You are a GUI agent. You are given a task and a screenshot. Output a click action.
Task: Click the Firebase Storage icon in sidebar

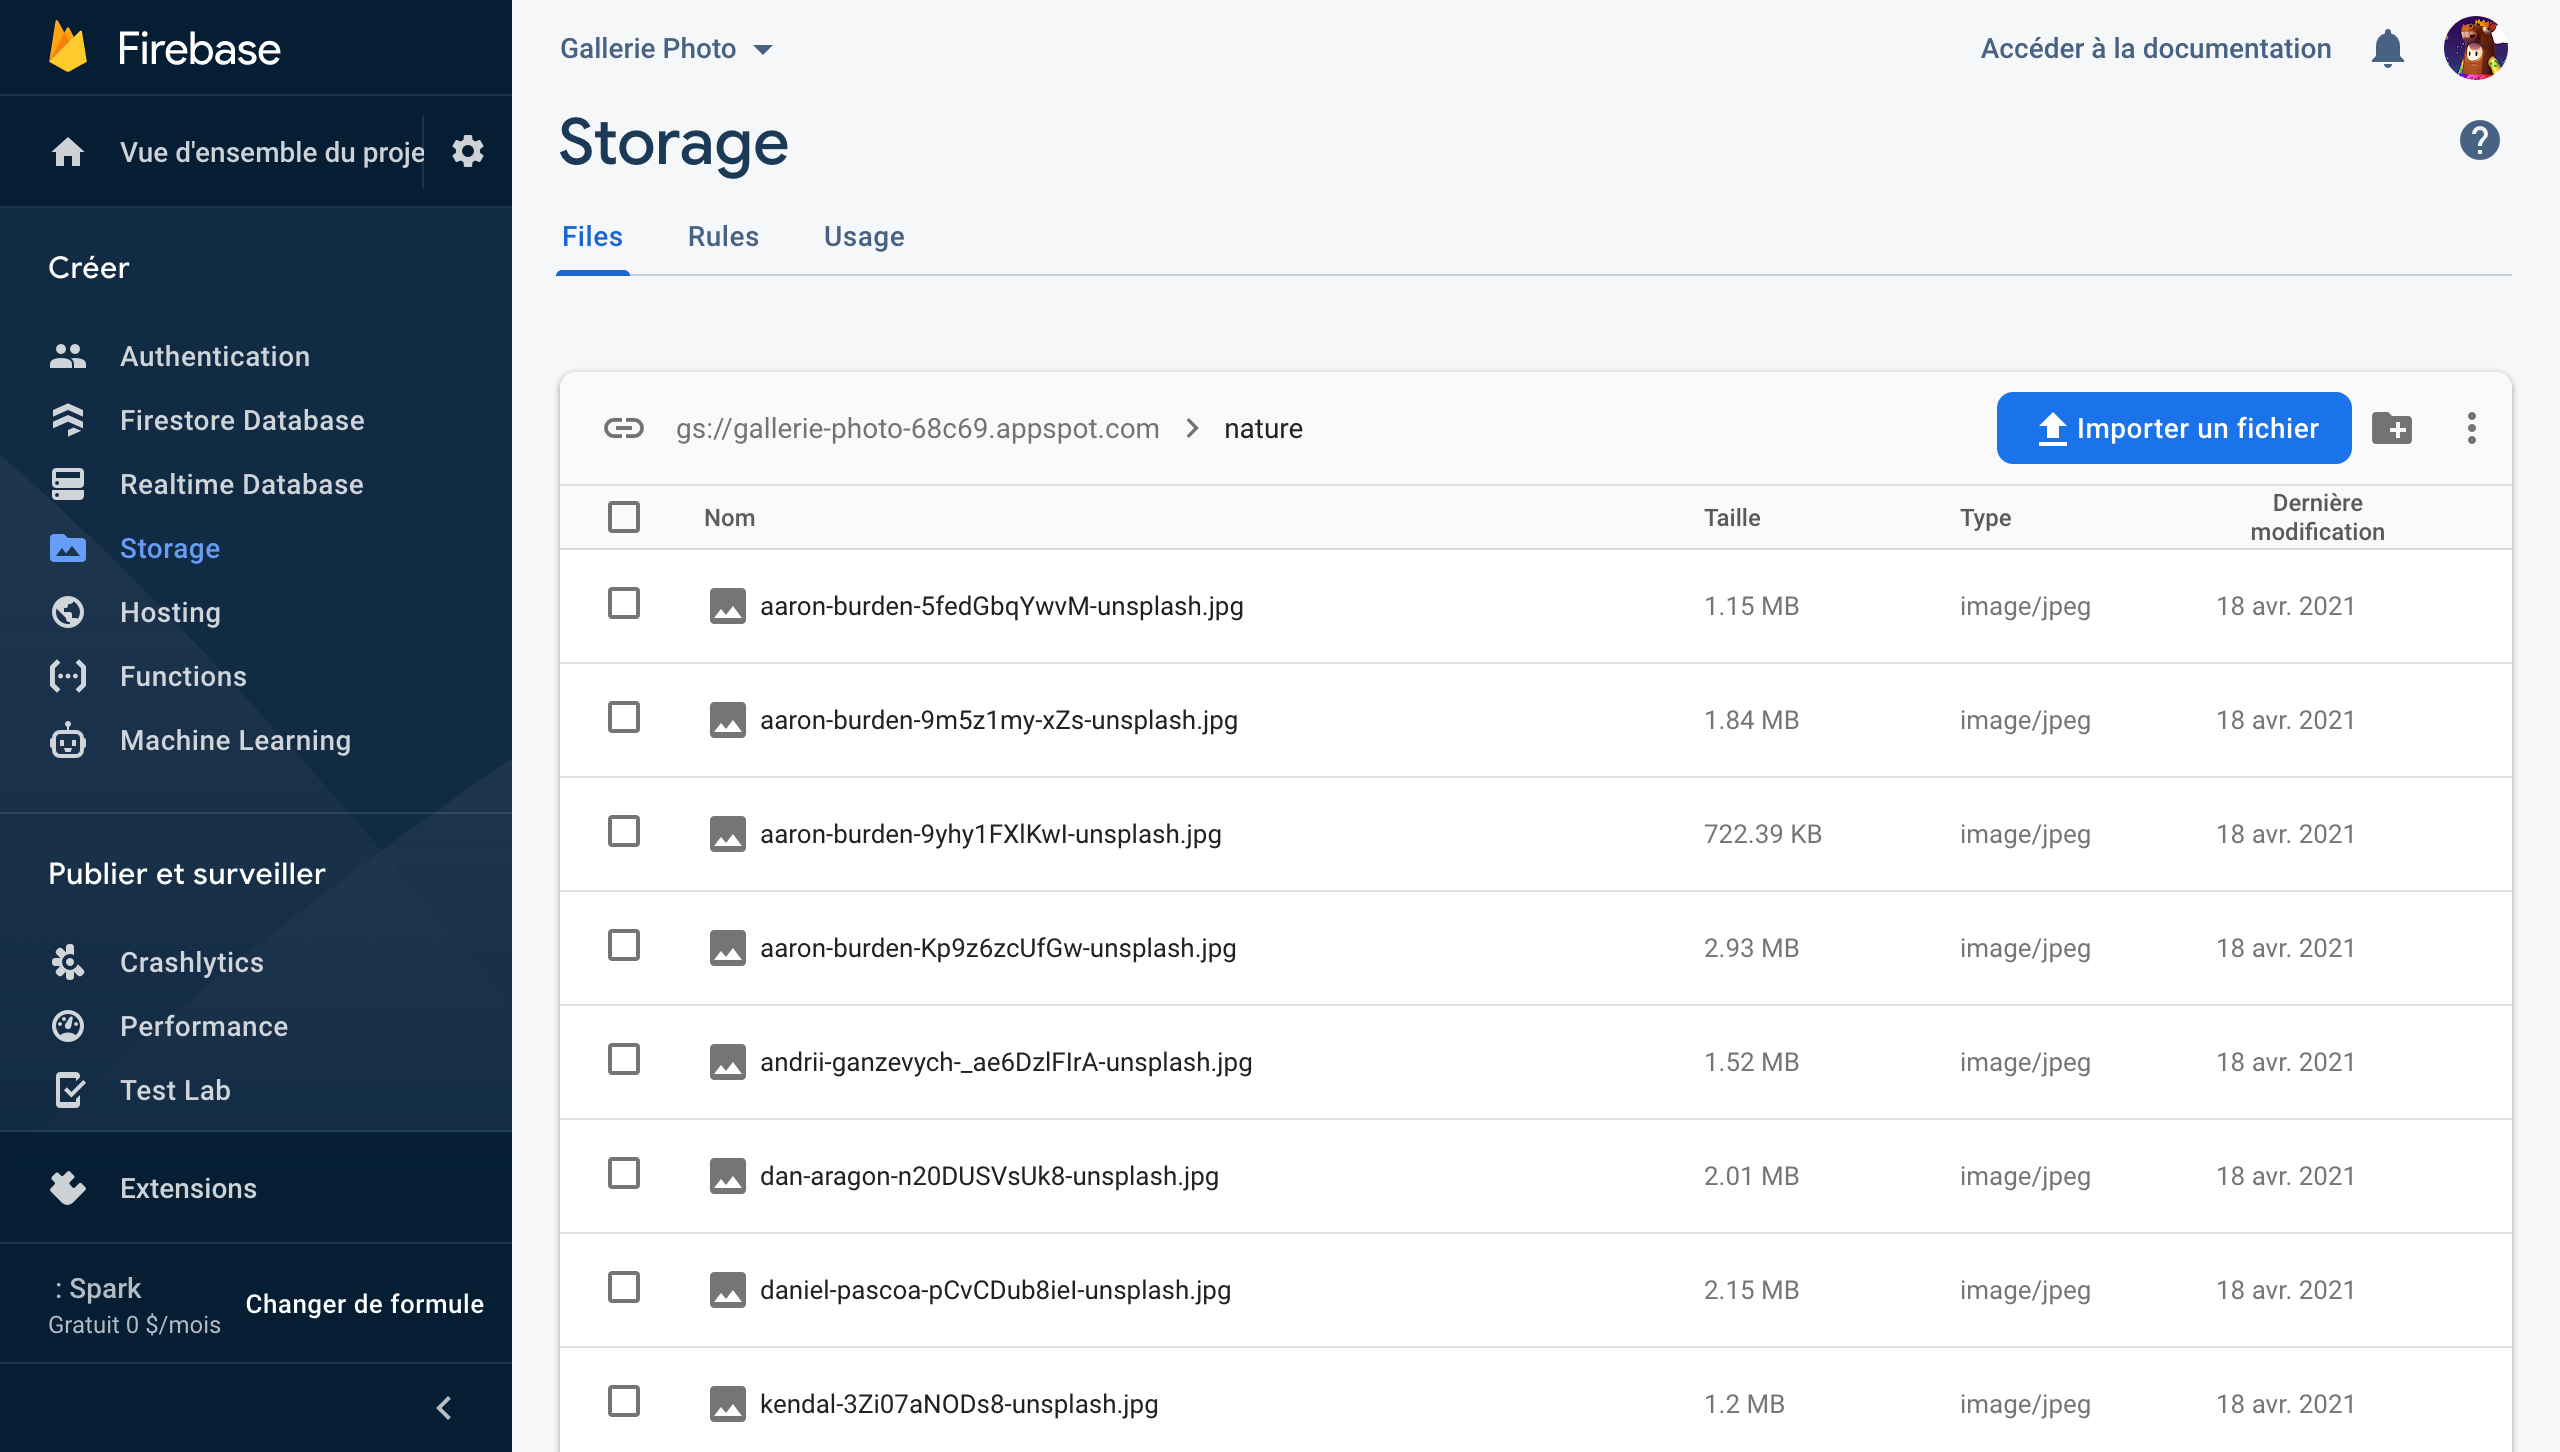(67, 547)
